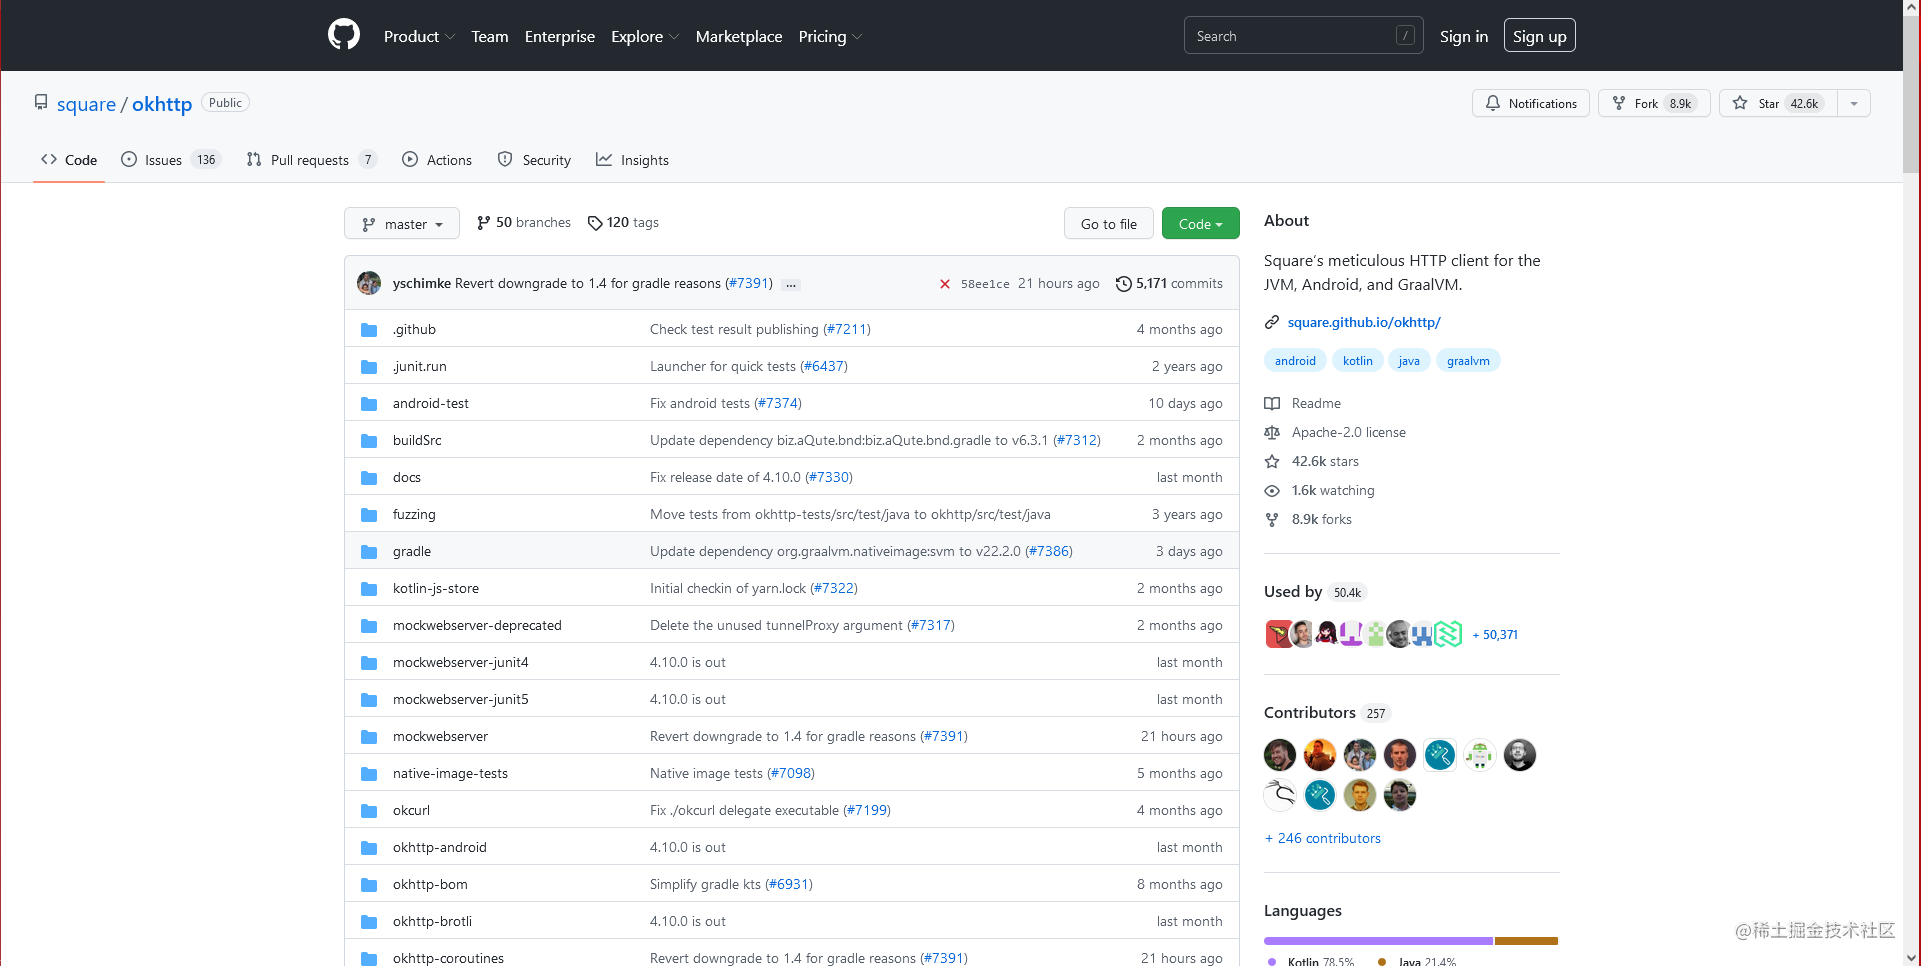Open the square owner link
Image resolution: width=1921 pixels, height=966 pixels.
point(86,104)
